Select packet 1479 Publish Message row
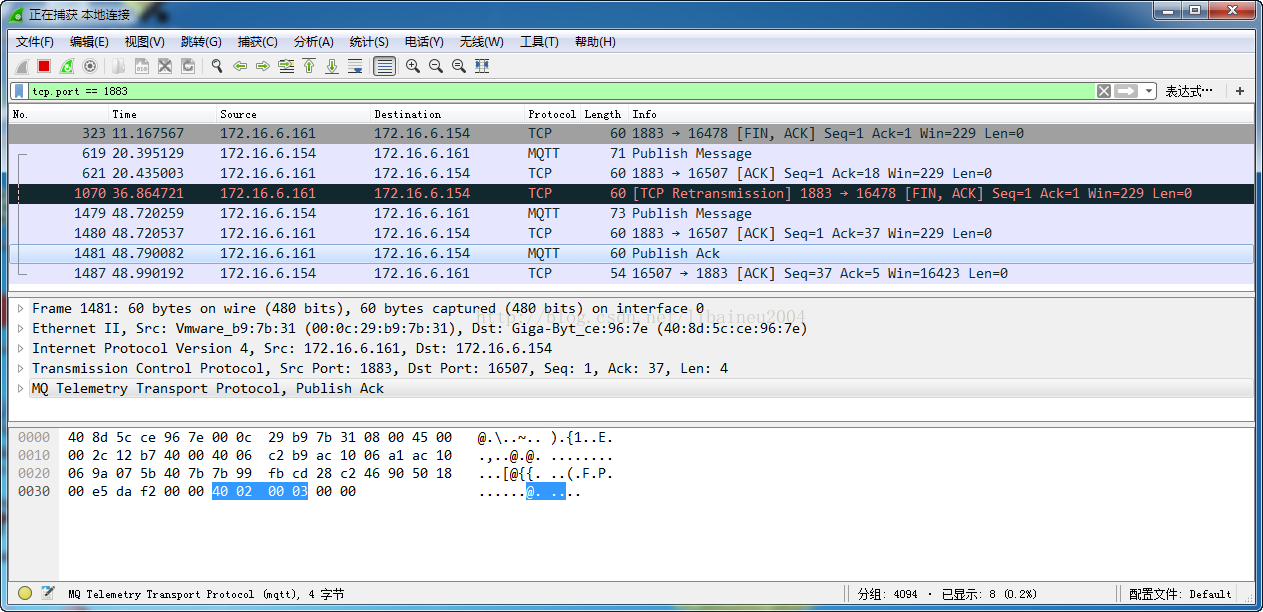The height and width of the screenshot is (612, 1263). (631, 213)
